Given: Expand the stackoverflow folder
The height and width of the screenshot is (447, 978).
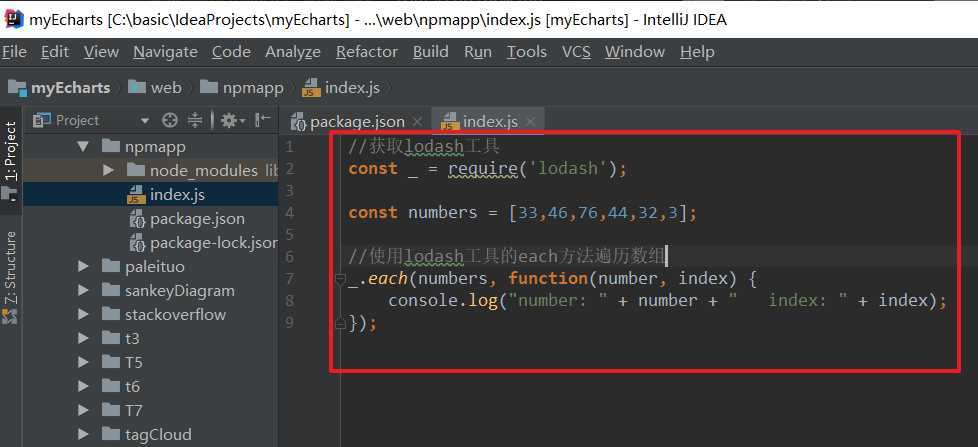Looking at the screenshot, I should pyautogui.click(x=84, y=314).
